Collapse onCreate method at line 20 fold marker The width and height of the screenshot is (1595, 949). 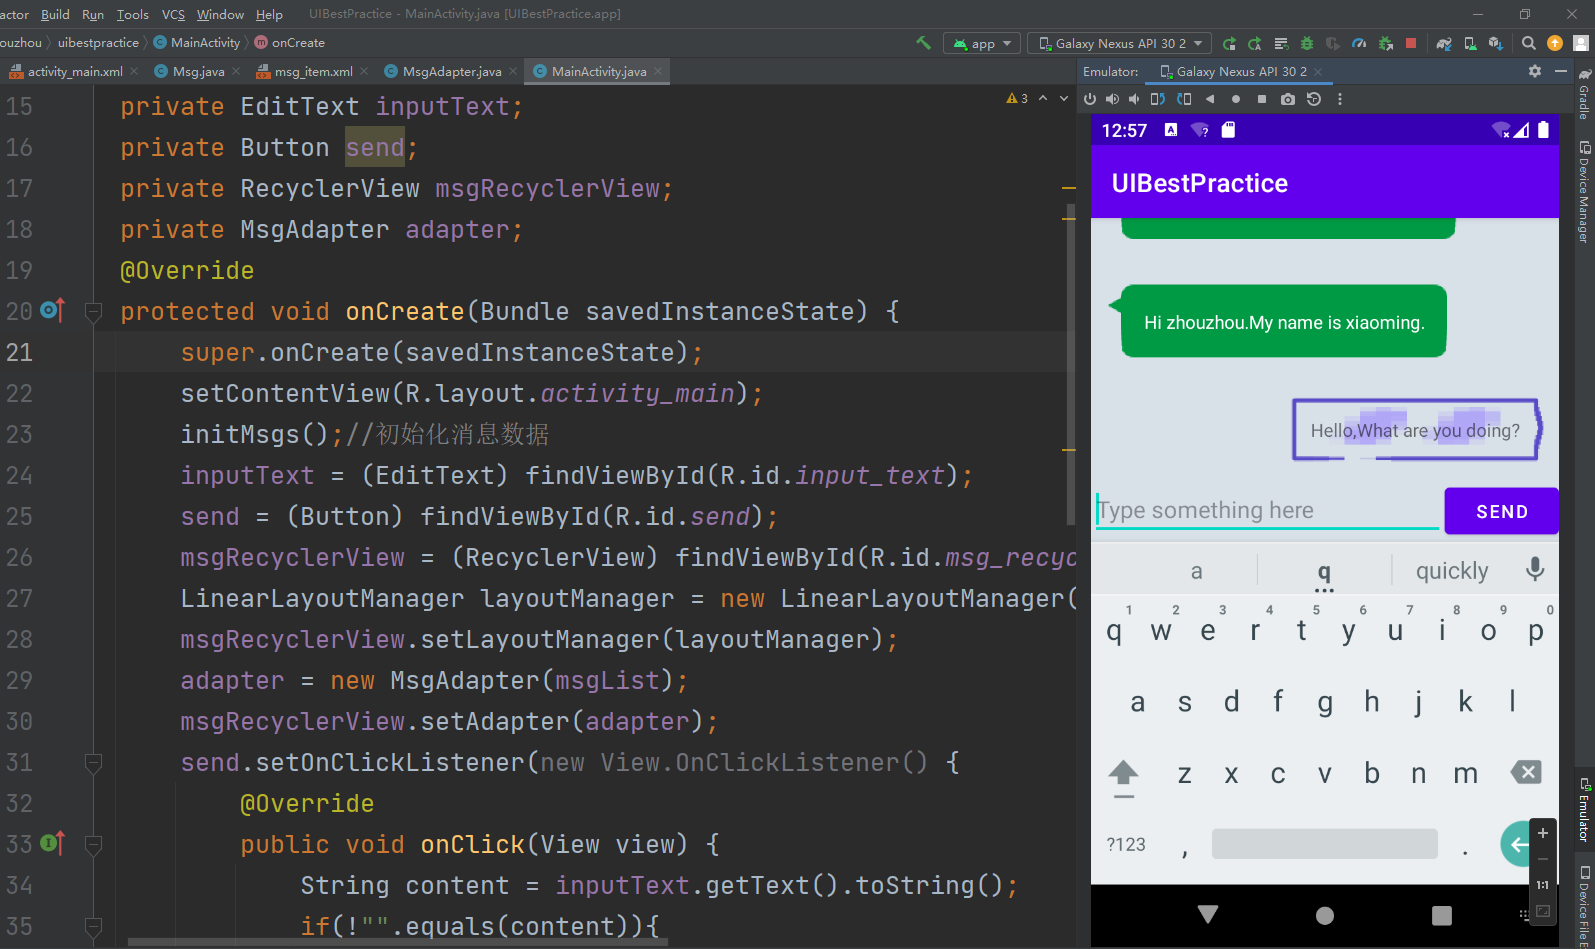pos(94,312)
